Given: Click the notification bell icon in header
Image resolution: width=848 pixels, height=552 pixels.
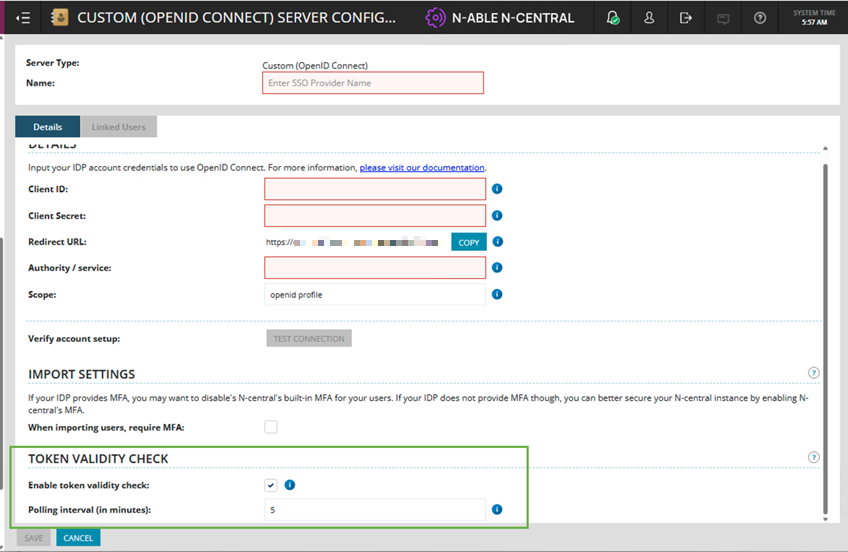Looking at the screenshot, I should pos(613,18).
